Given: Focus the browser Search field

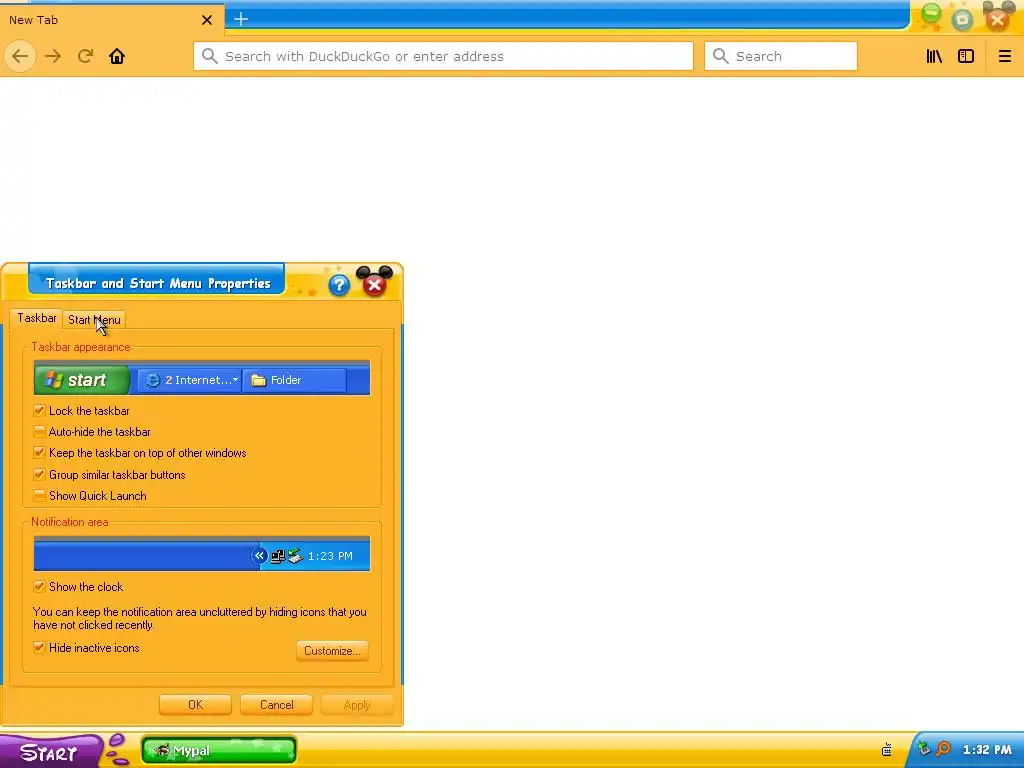Looking at the screenshot, I should coord(780,56).
